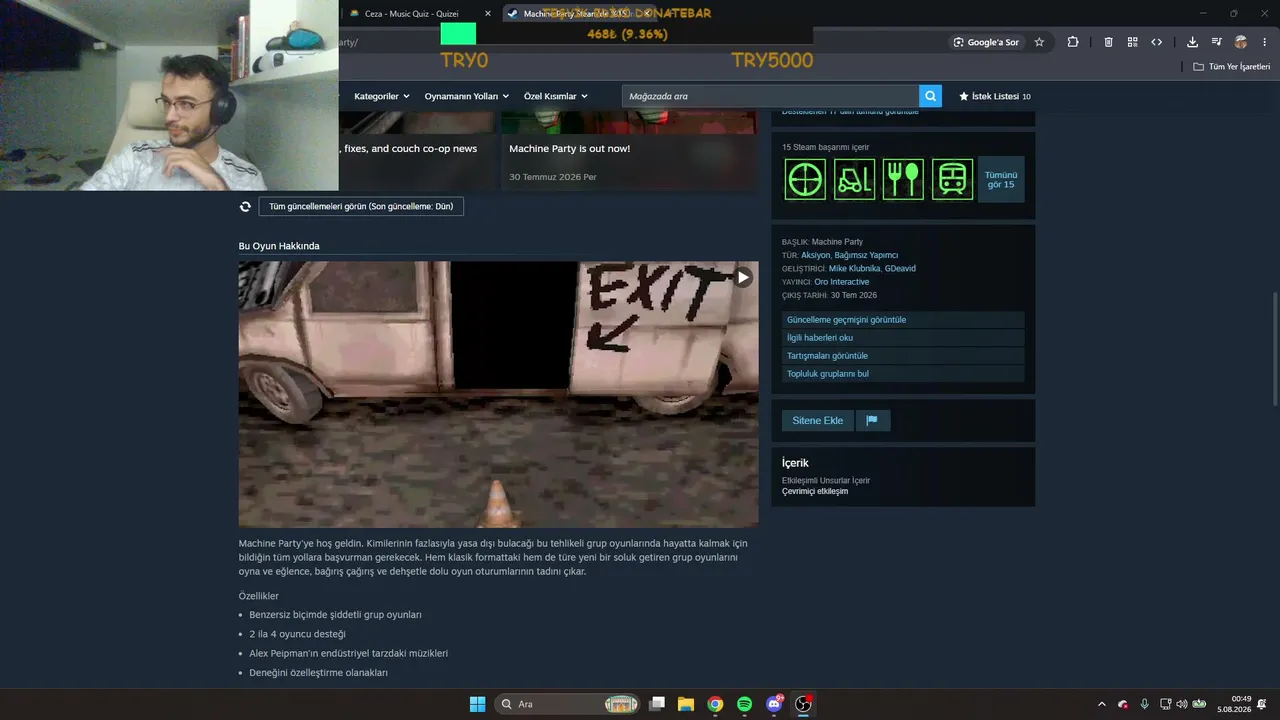Viewport: 1280px width, 720px height.
Task: Click the forklift achievement icon
Action: point(854,179)
